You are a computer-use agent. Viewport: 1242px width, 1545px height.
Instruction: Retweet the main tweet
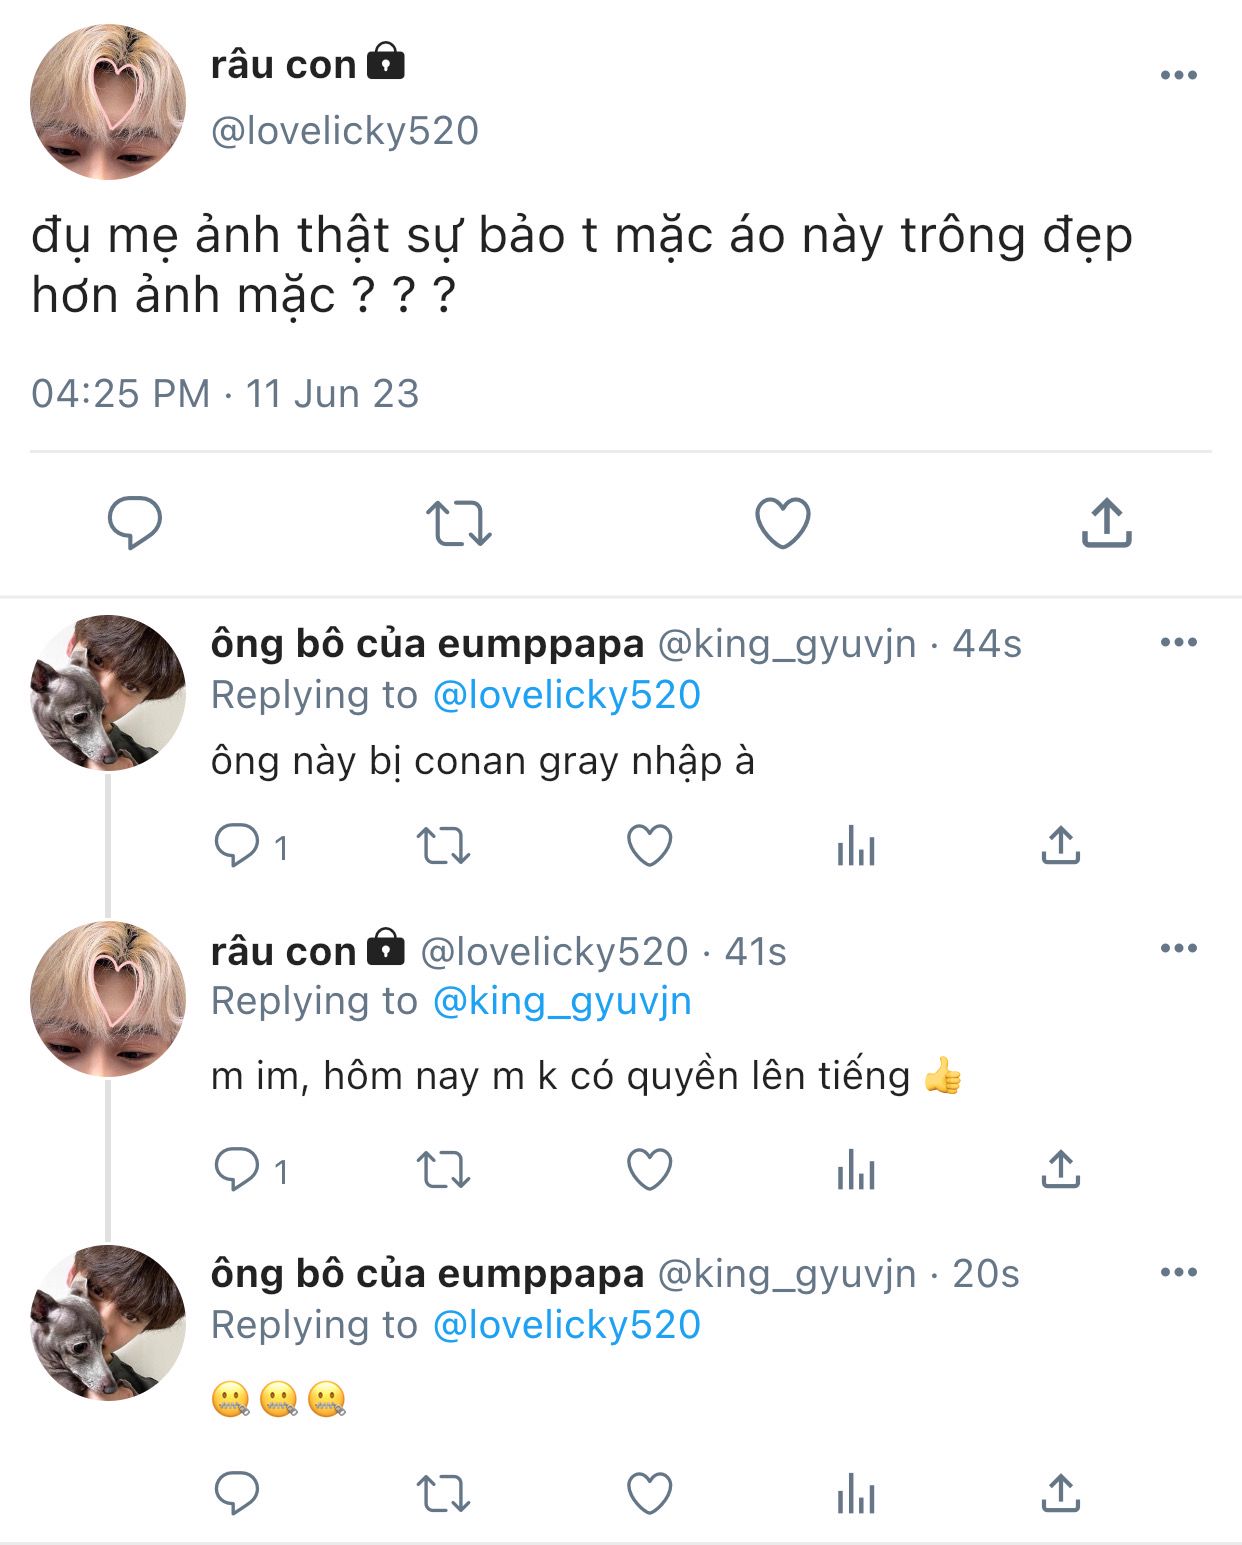459,523
